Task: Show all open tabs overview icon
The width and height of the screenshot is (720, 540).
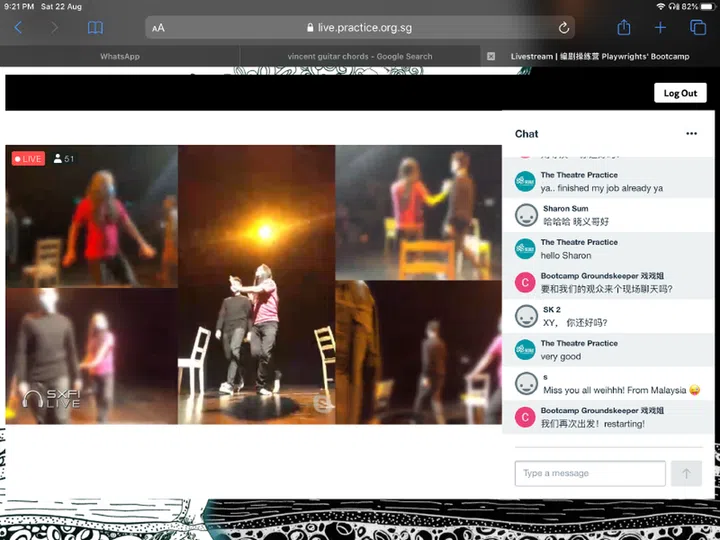Action: click(x=698, y=28)
